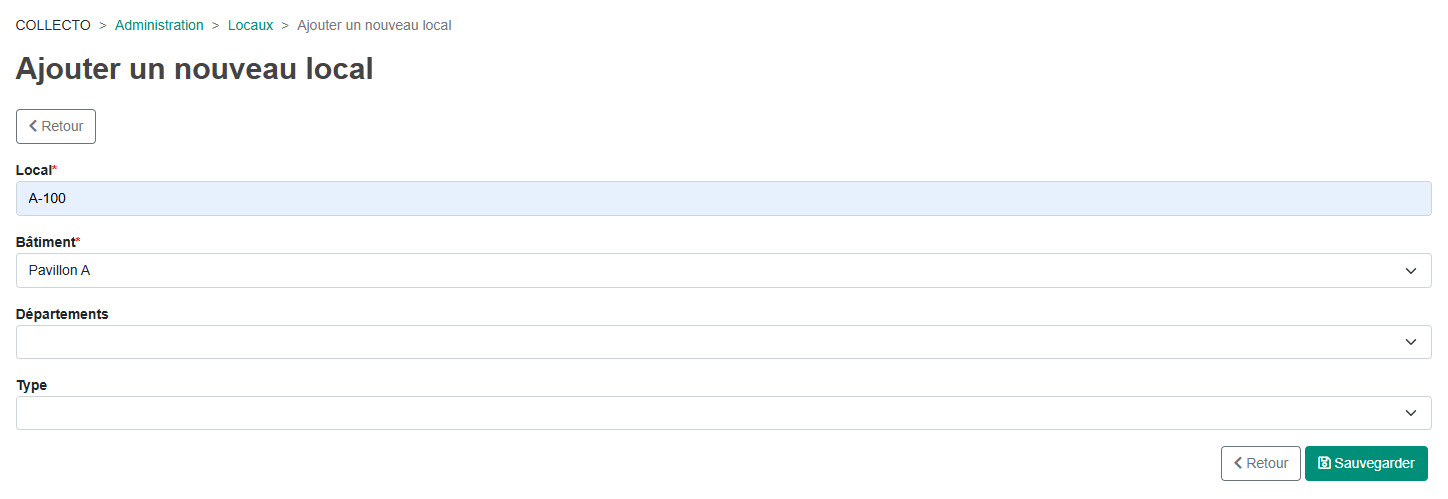Click the down arrow of the Départements field
This screenshot has height=499, width=1448.
point(1410,342)
